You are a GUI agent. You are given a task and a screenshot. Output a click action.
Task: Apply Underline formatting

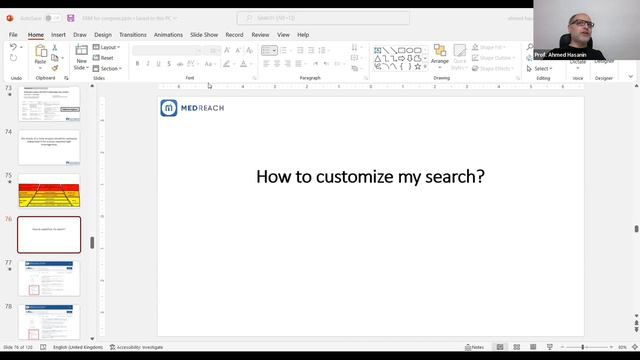click(158, 64)
